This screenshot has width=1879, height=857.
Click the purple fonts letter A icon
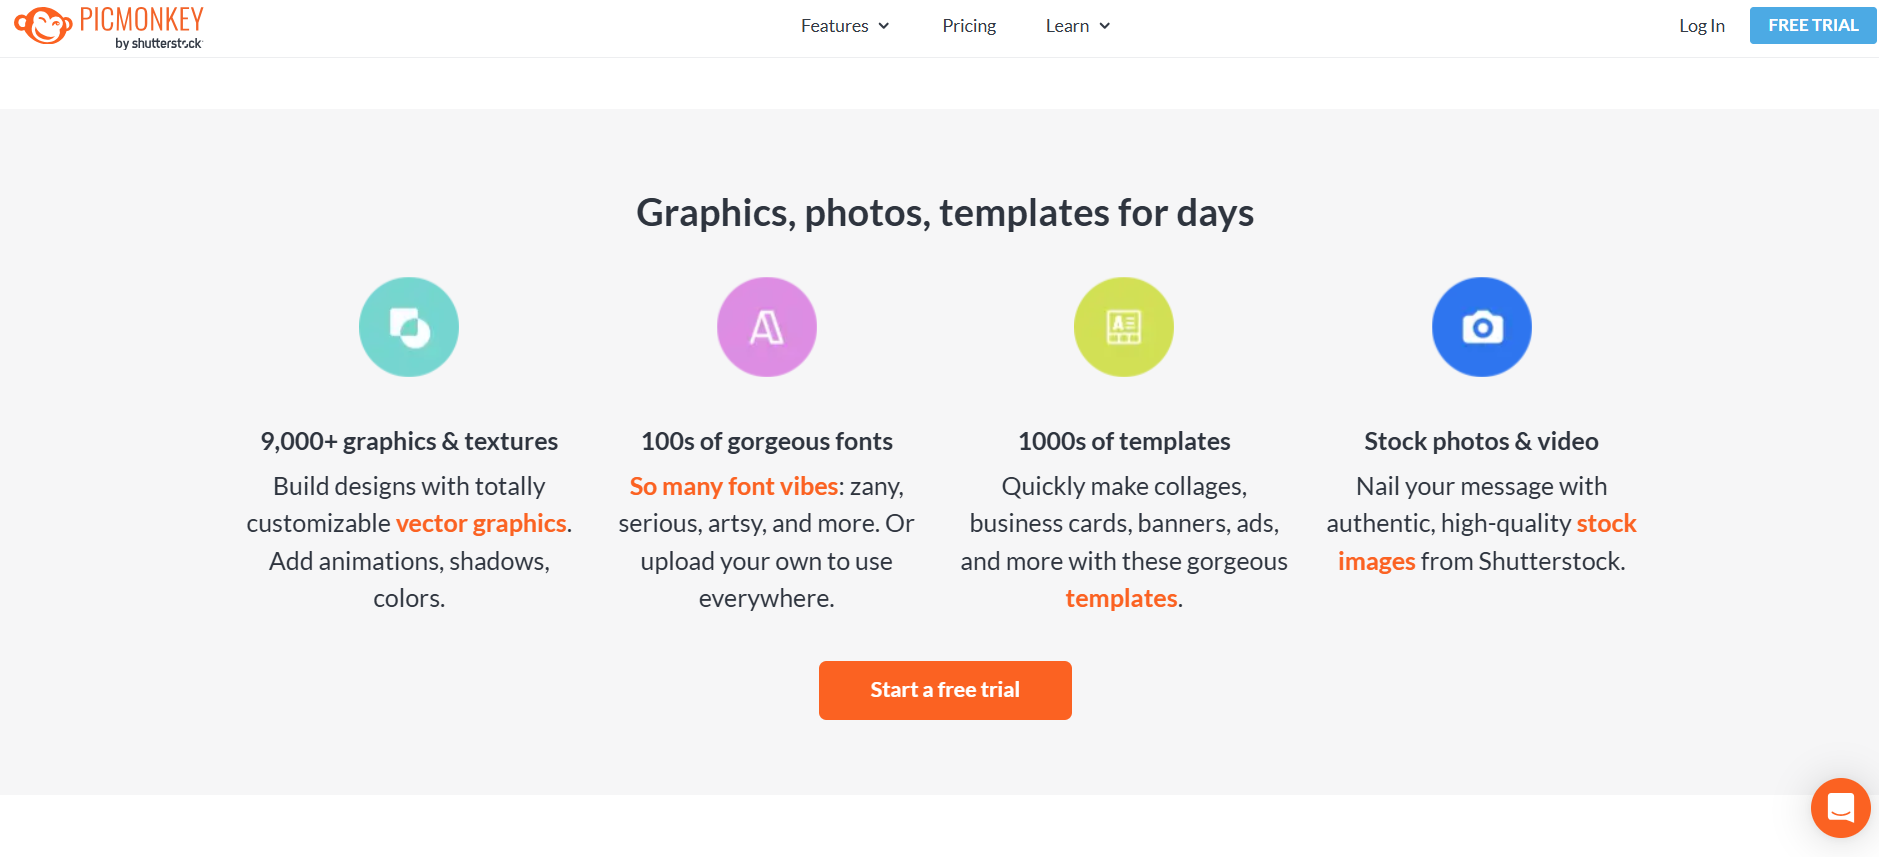(x=767, y=327)
